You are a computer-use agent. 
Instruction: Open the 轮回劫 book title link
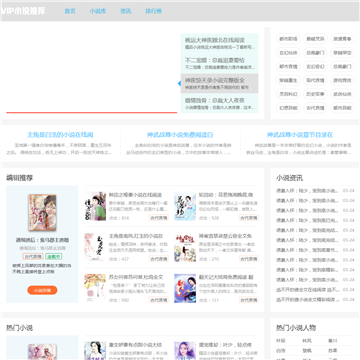point(226,195)
